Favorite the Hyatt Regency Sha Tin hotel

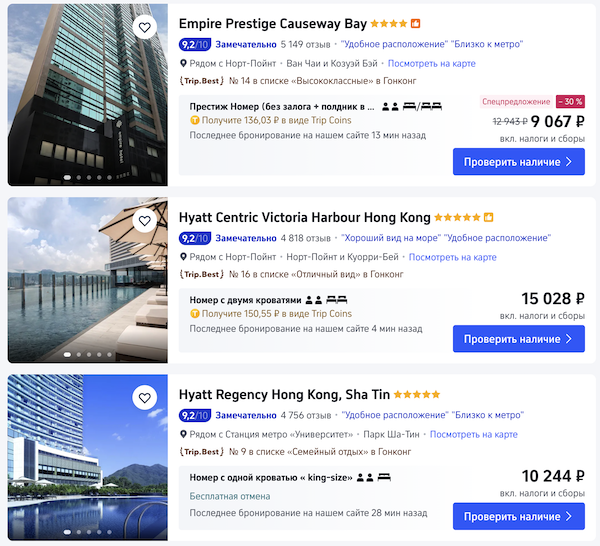tap(145, 398)
